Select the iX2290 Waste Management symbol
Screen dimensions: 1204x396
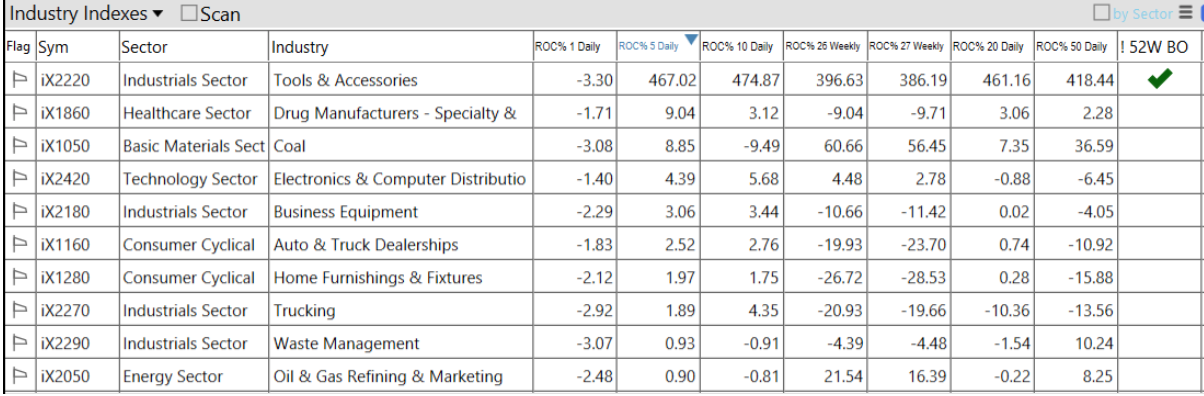66,344
